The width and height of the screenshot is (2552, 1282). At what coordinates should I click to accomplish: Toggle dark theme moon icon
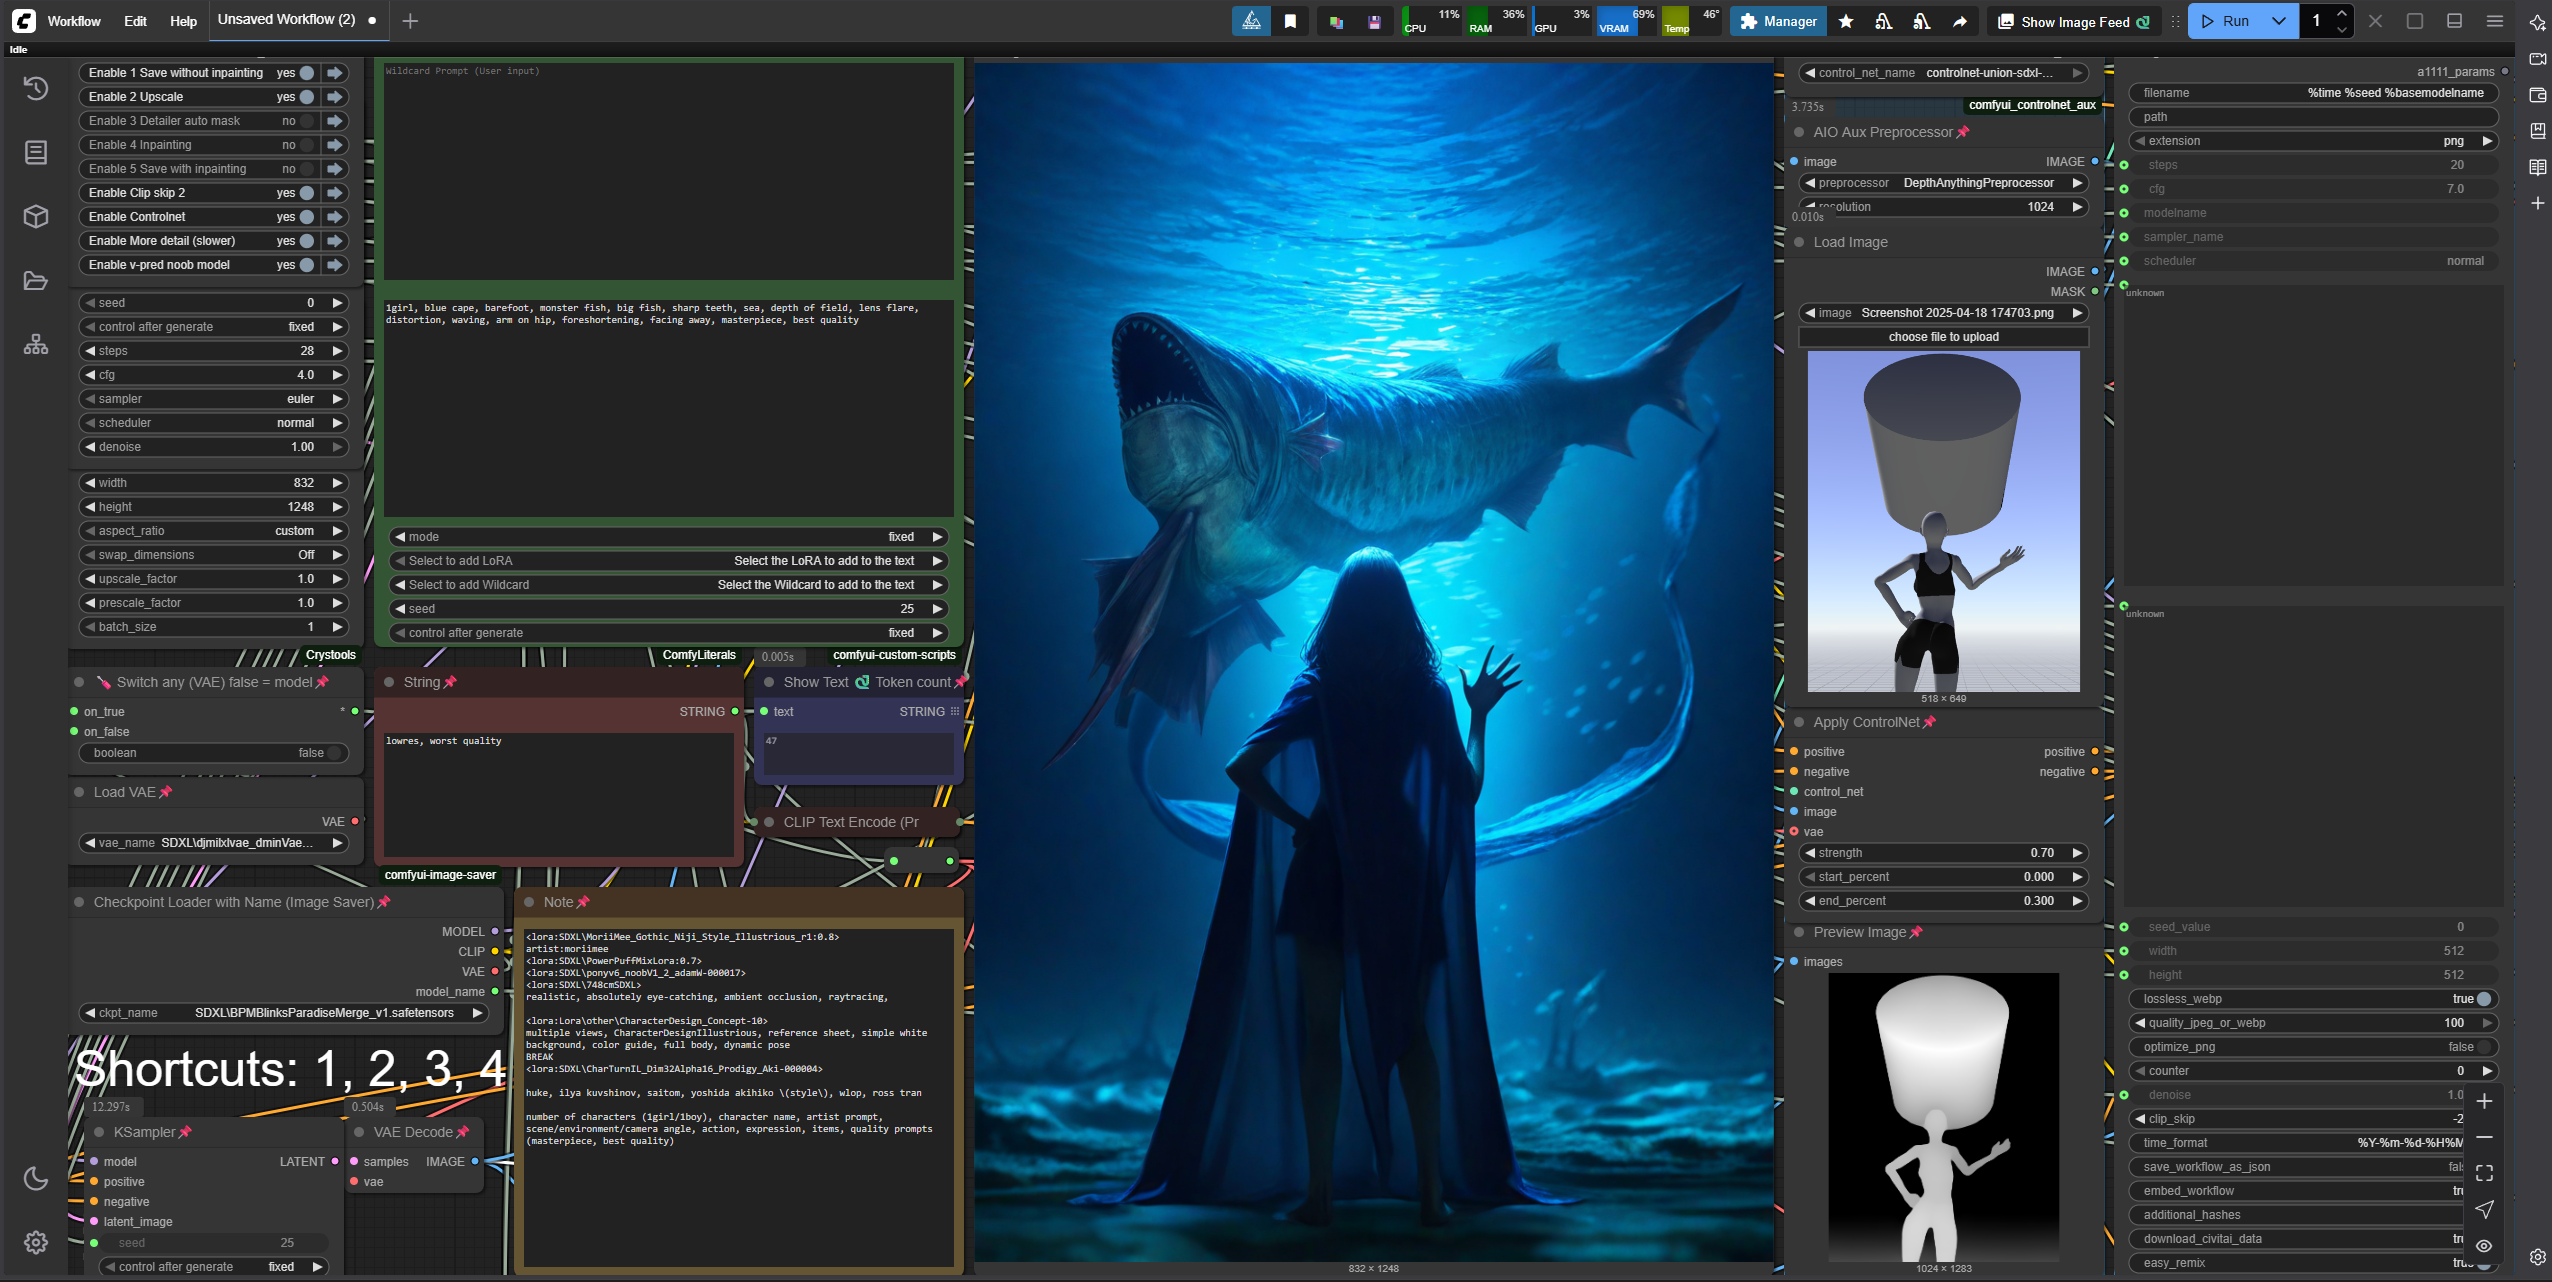click(36, 1179)
